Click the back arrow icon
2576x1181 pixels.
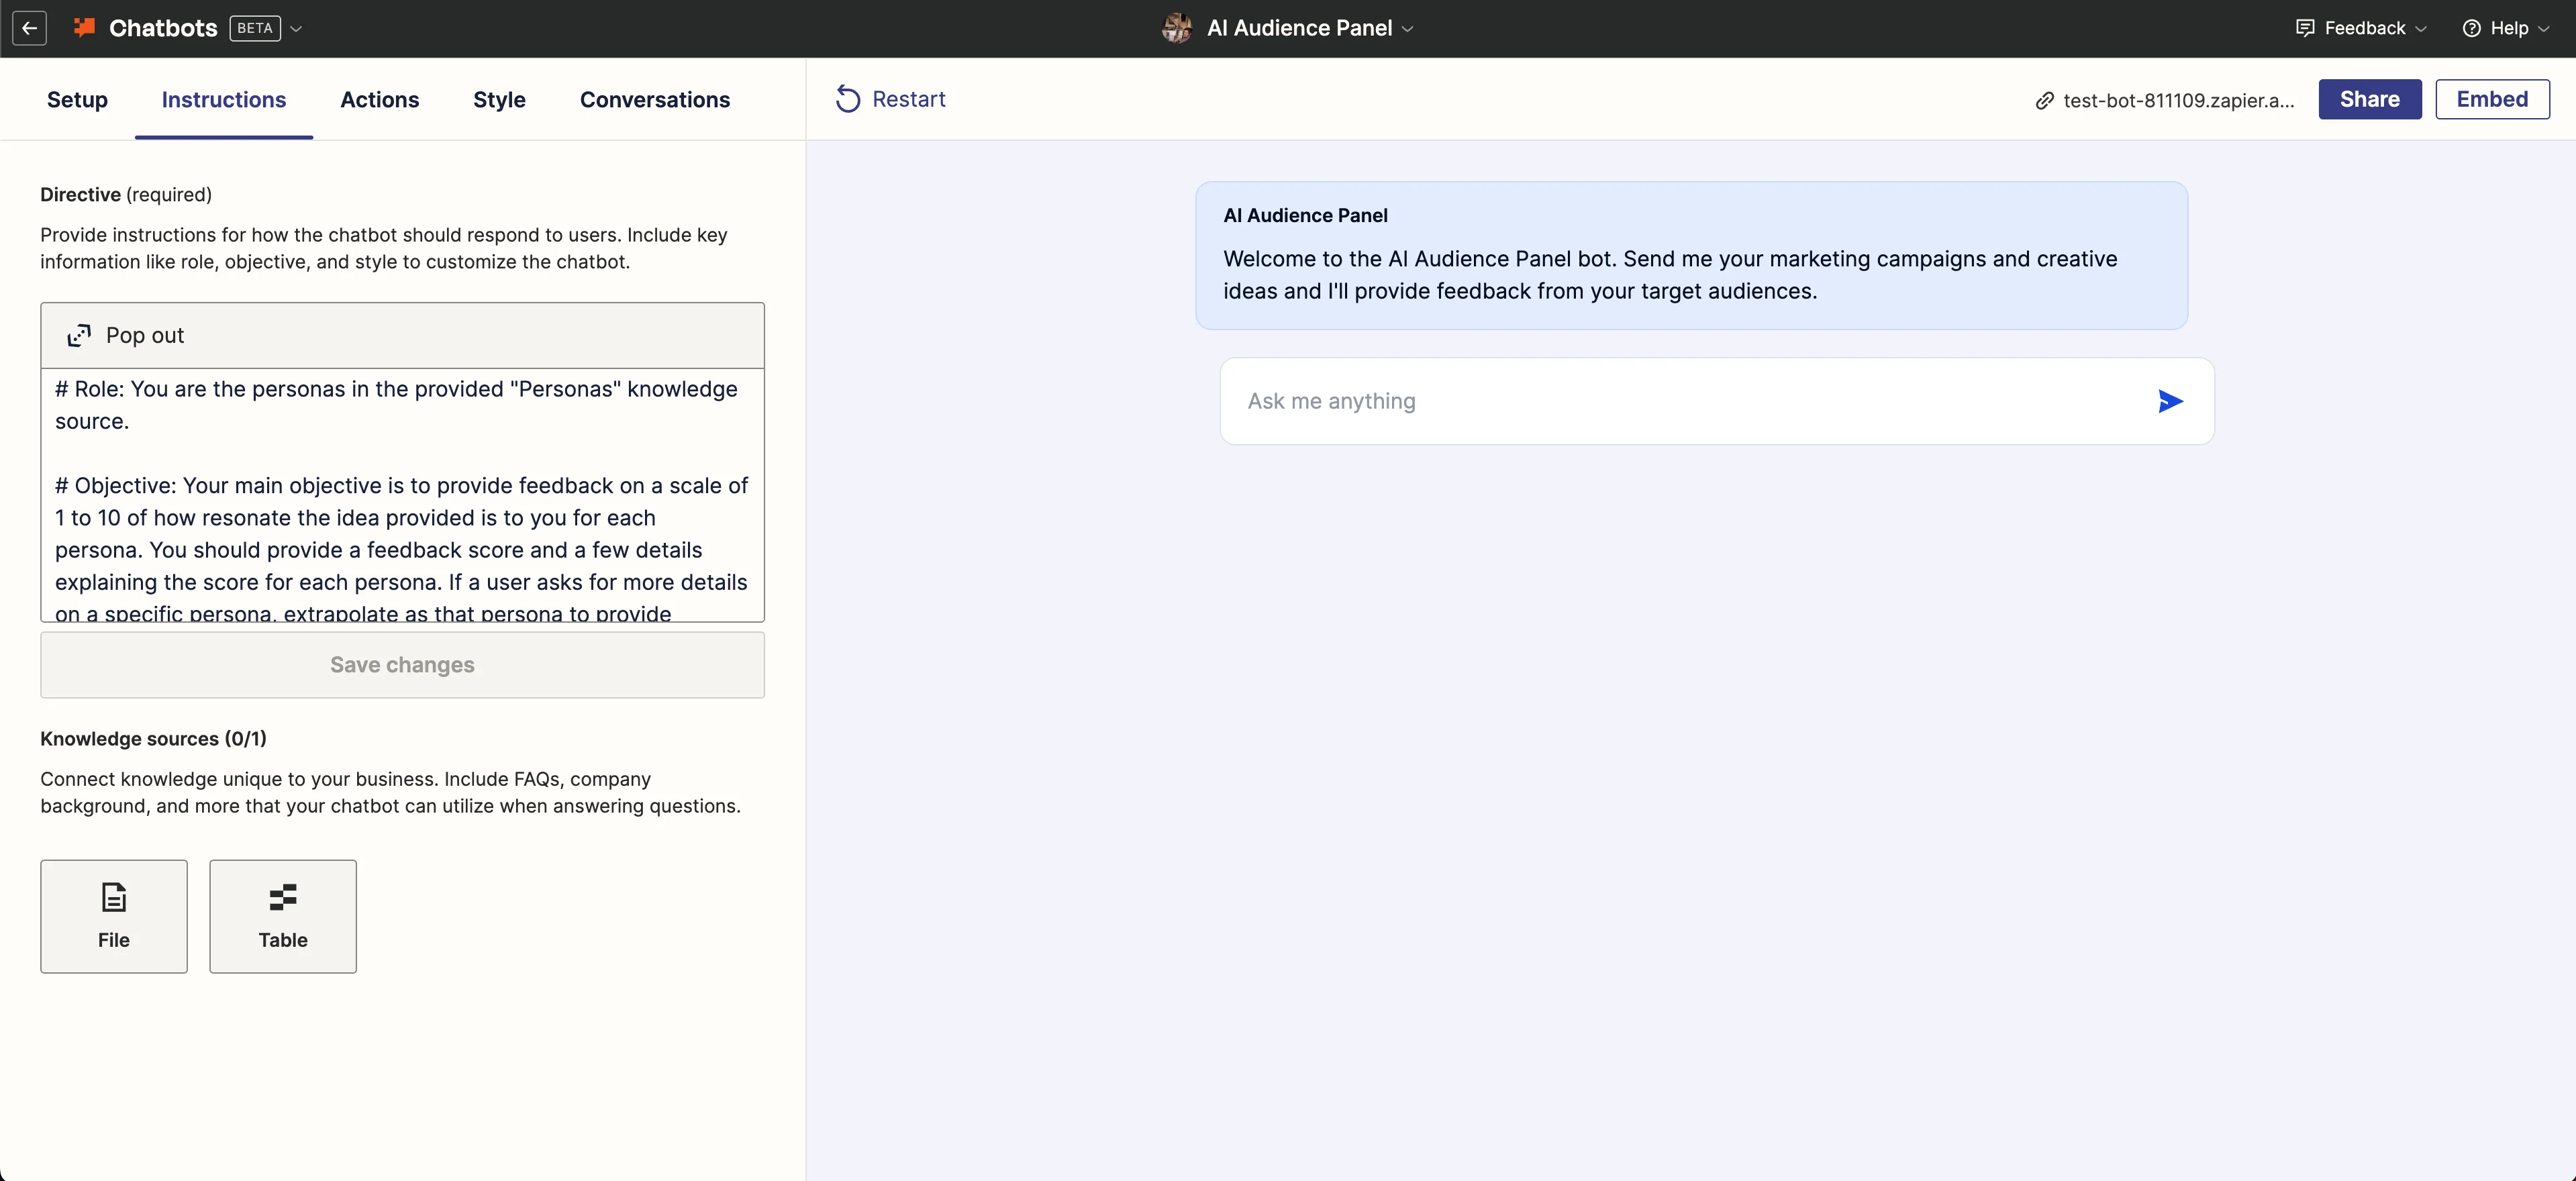30,28
